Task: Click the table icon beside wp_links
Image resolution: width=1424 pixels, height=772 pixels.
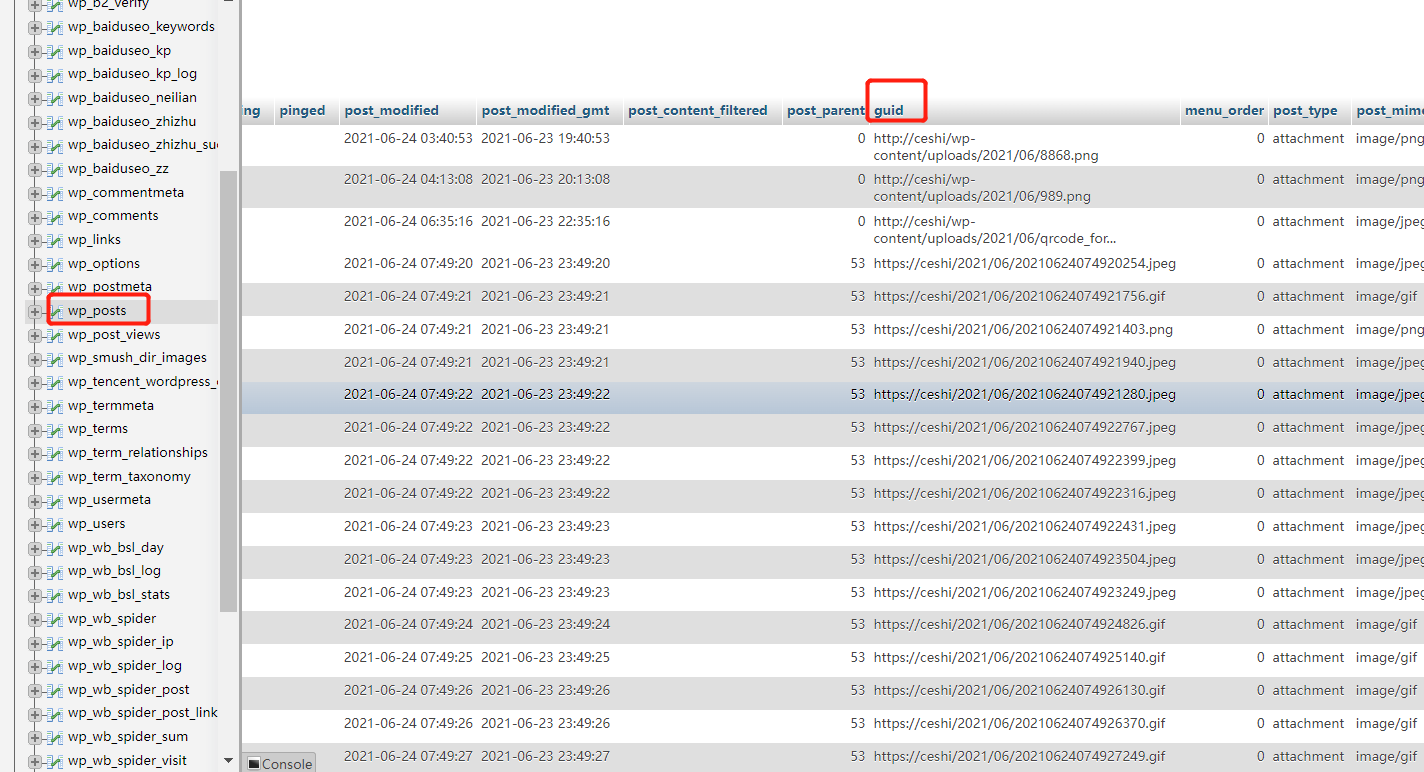Action: (x=54, y=240)
